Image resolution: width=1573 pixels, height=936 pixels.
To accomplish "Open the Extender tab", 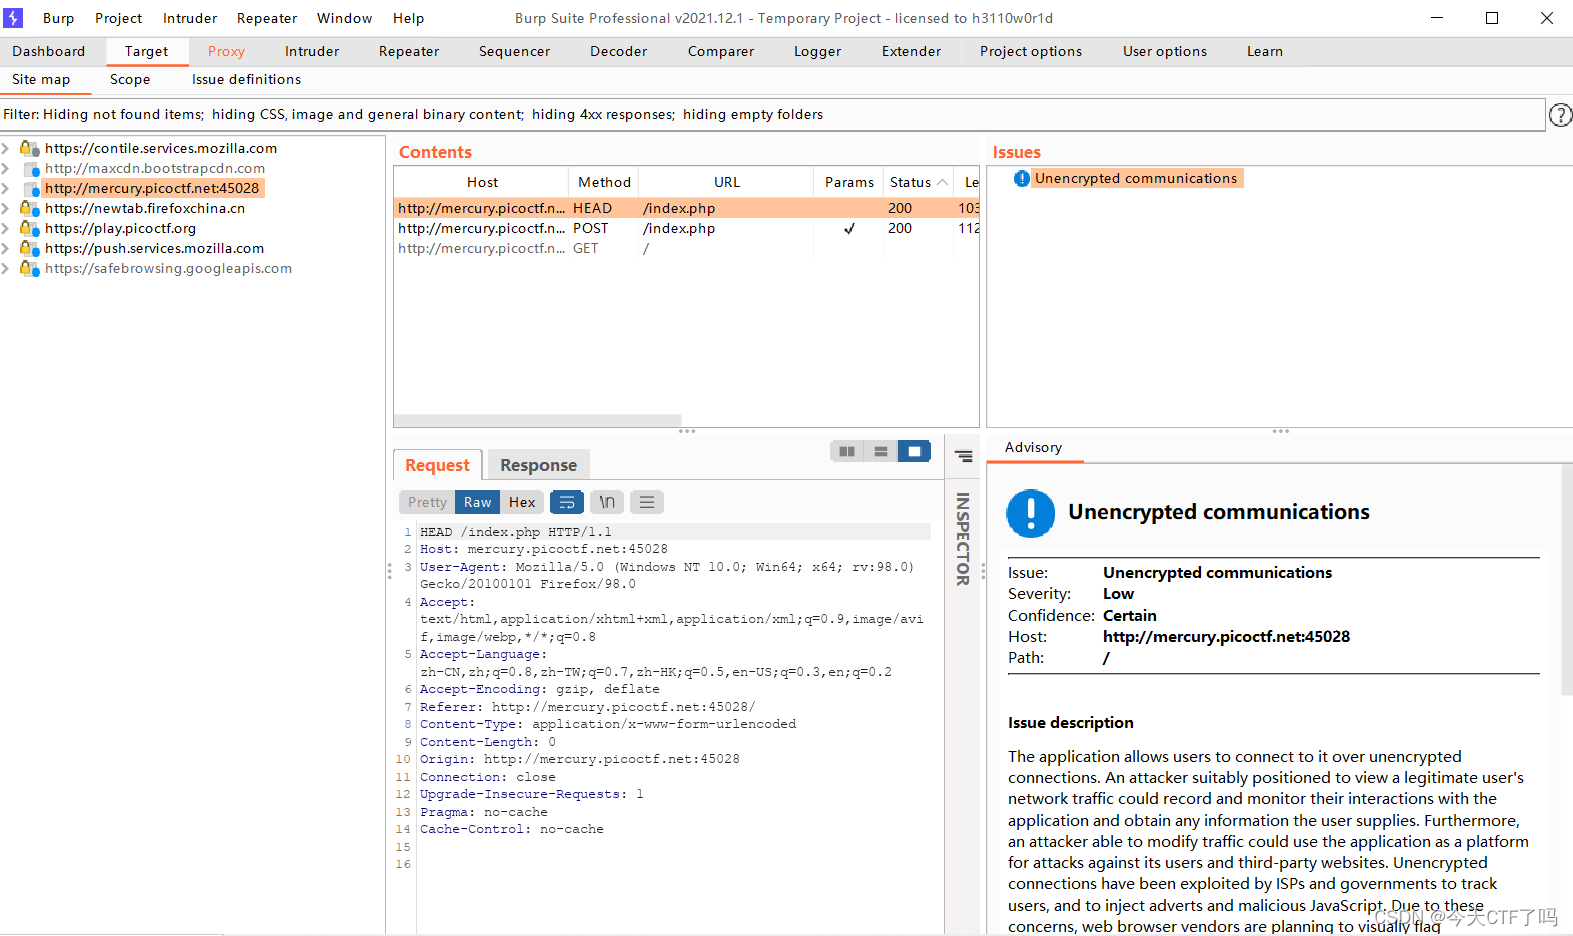I will [911, 51].
